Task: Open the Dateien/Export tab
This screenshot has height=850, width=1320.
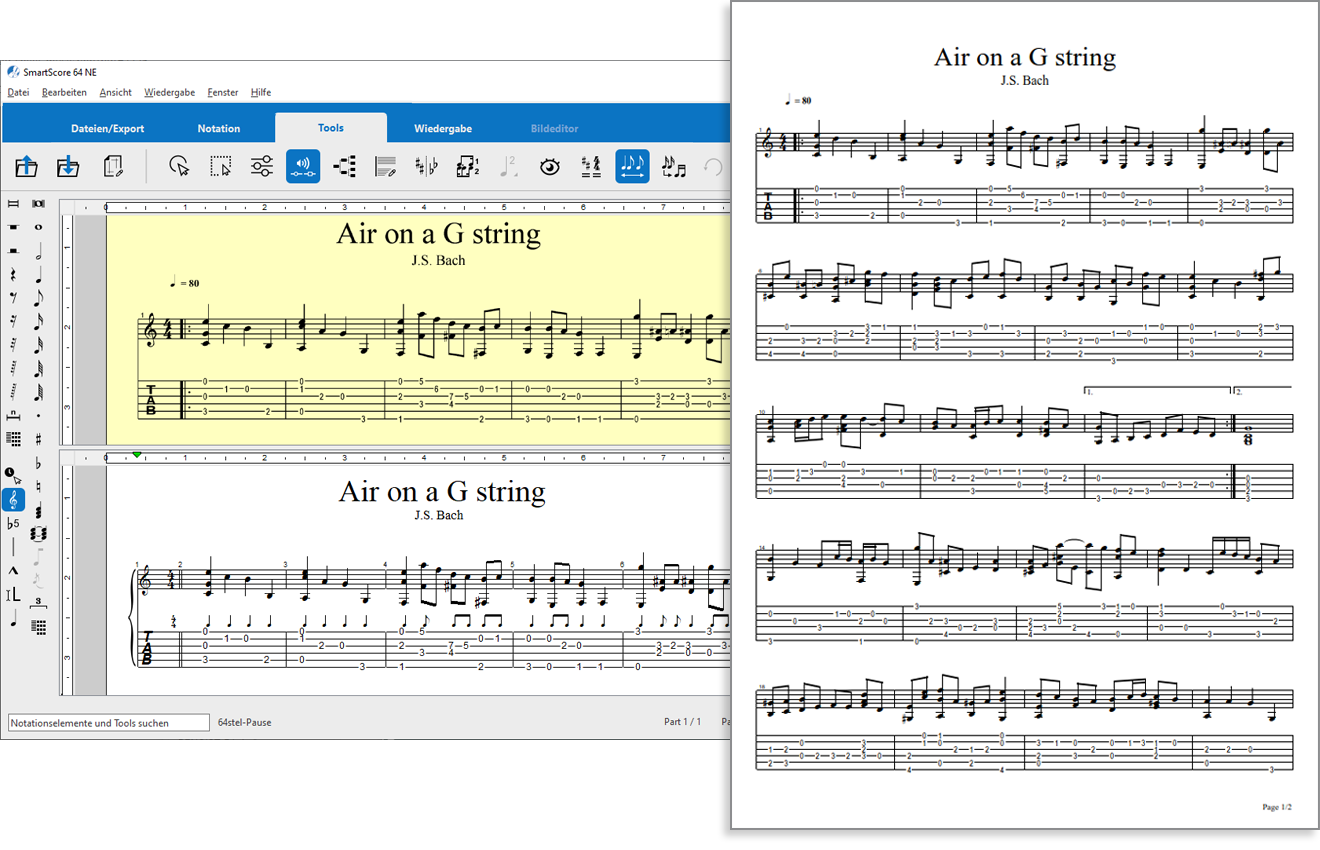Action: pyautogui.click(x=107, y=128)
